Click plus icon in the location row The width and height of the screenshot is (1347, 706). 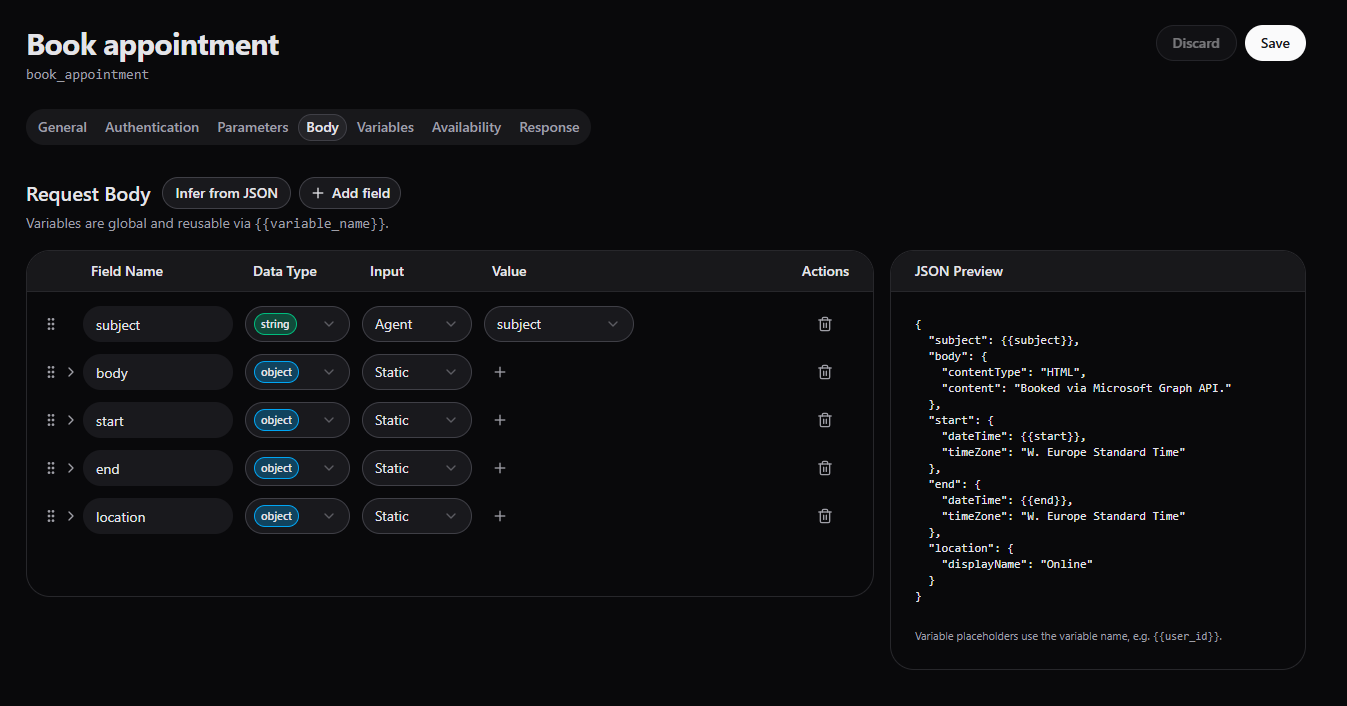pos(500,516)
